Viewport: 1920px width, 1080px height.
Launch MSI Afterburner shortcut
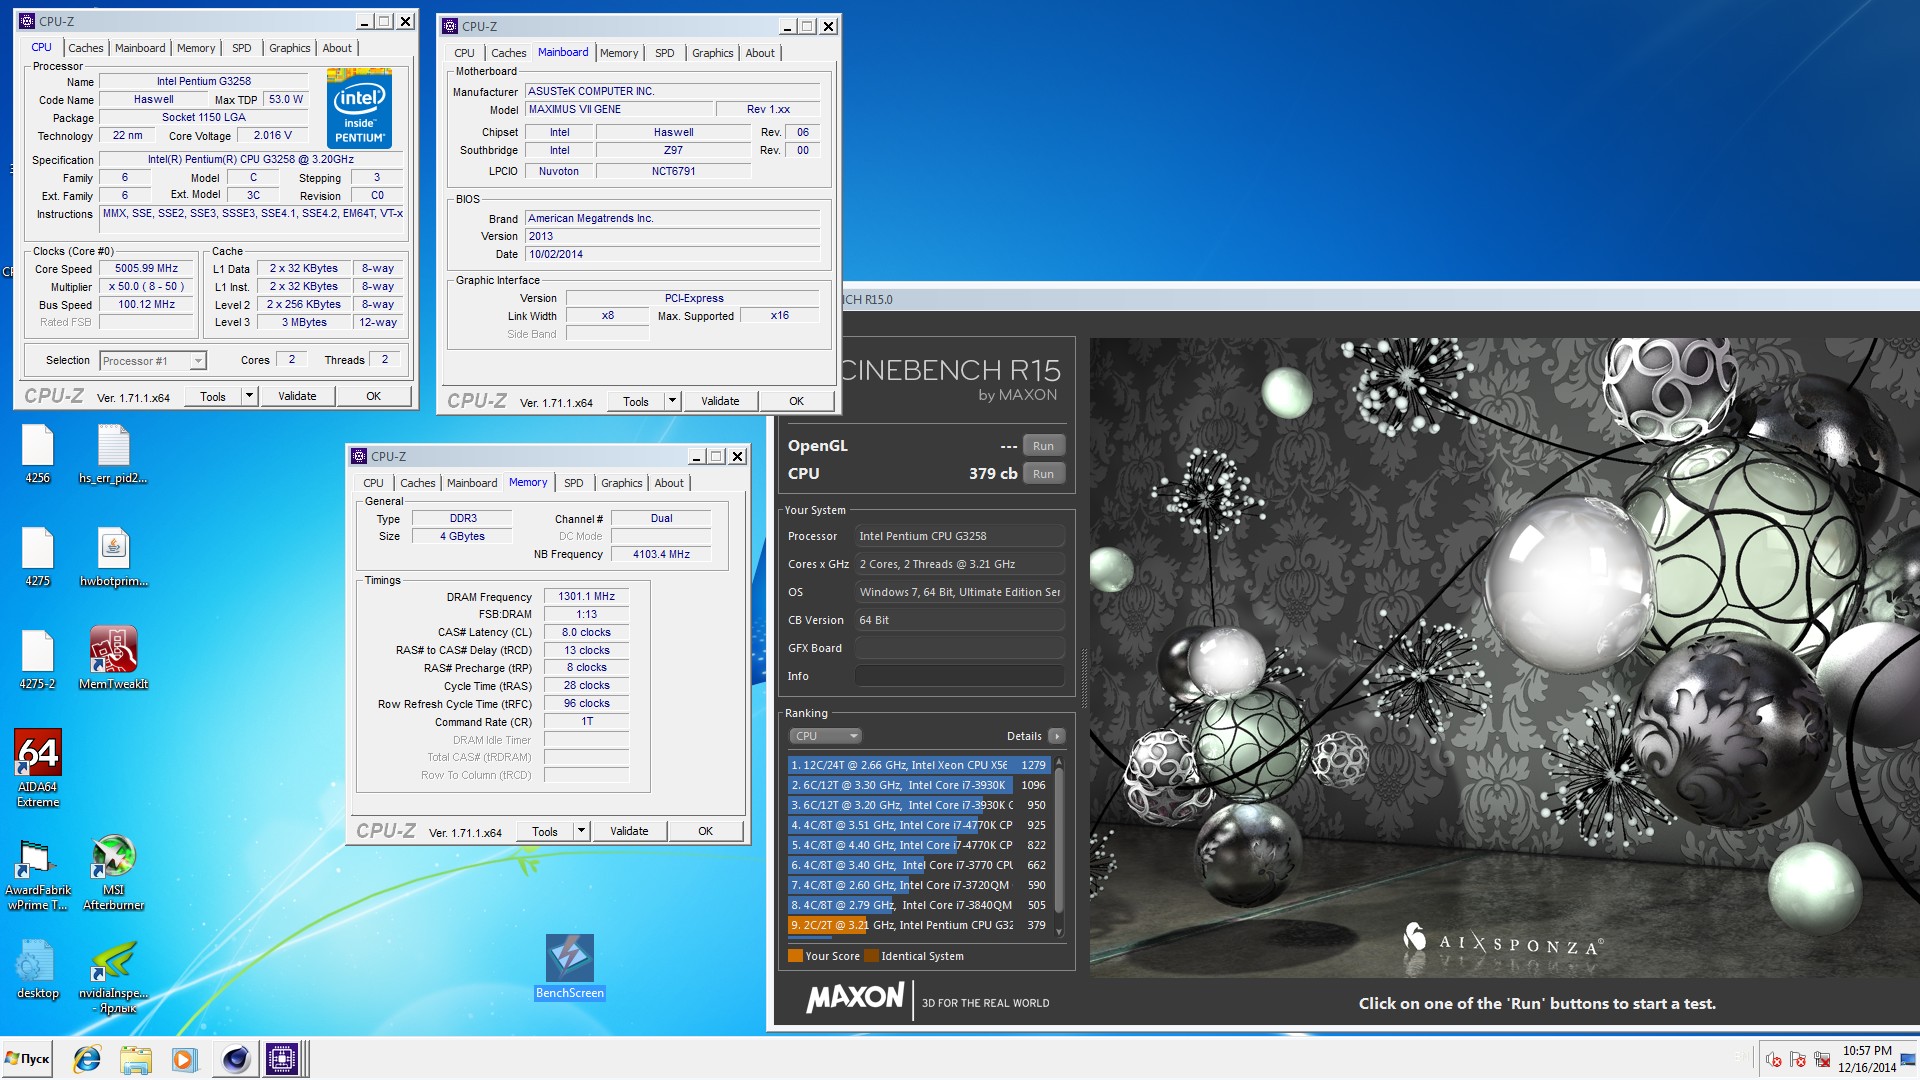113,872
